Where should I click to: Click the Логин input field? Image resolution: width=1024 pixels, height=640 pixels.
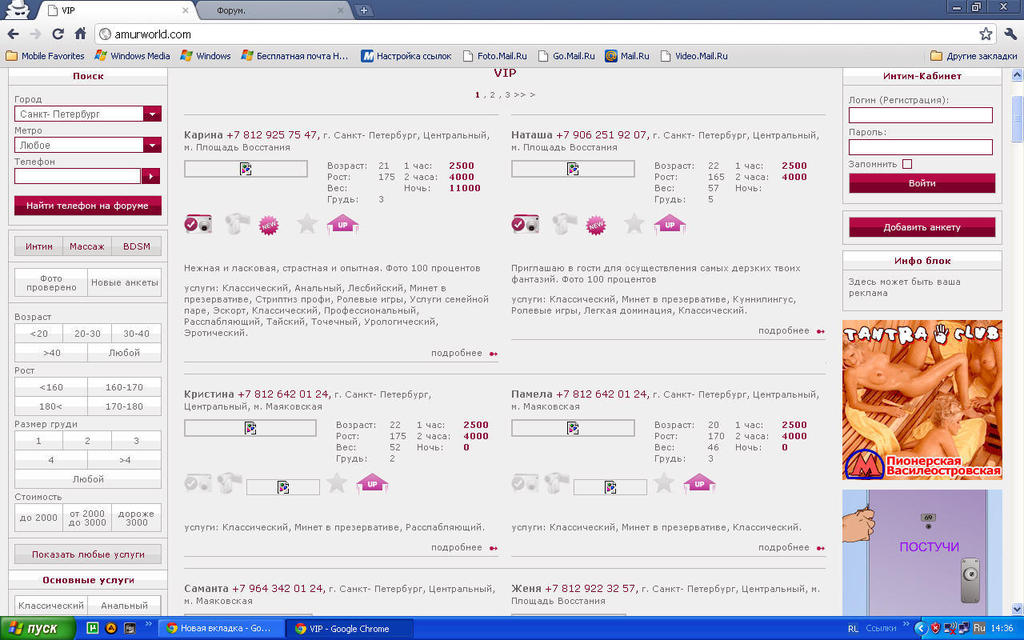click(920, 115)
